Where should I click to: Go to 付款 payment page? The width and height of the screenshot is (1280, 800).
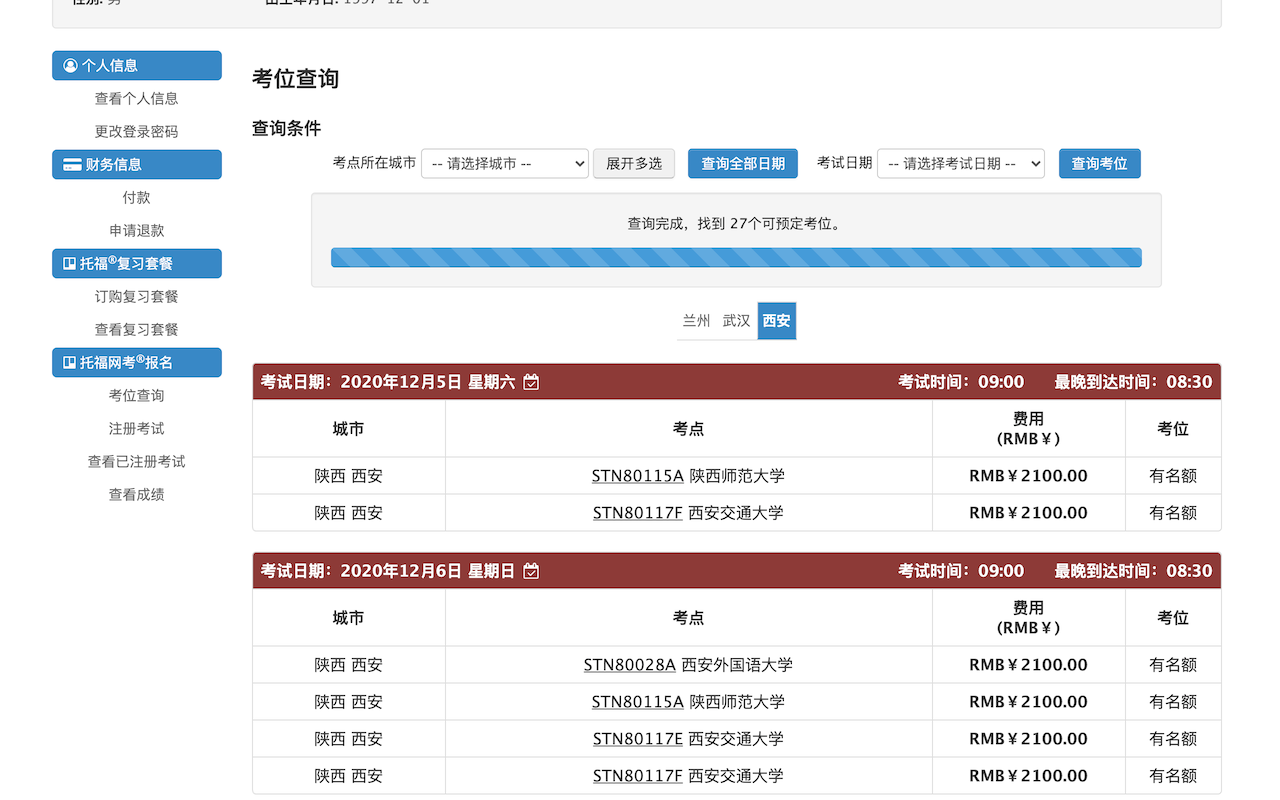pos(136,197)
